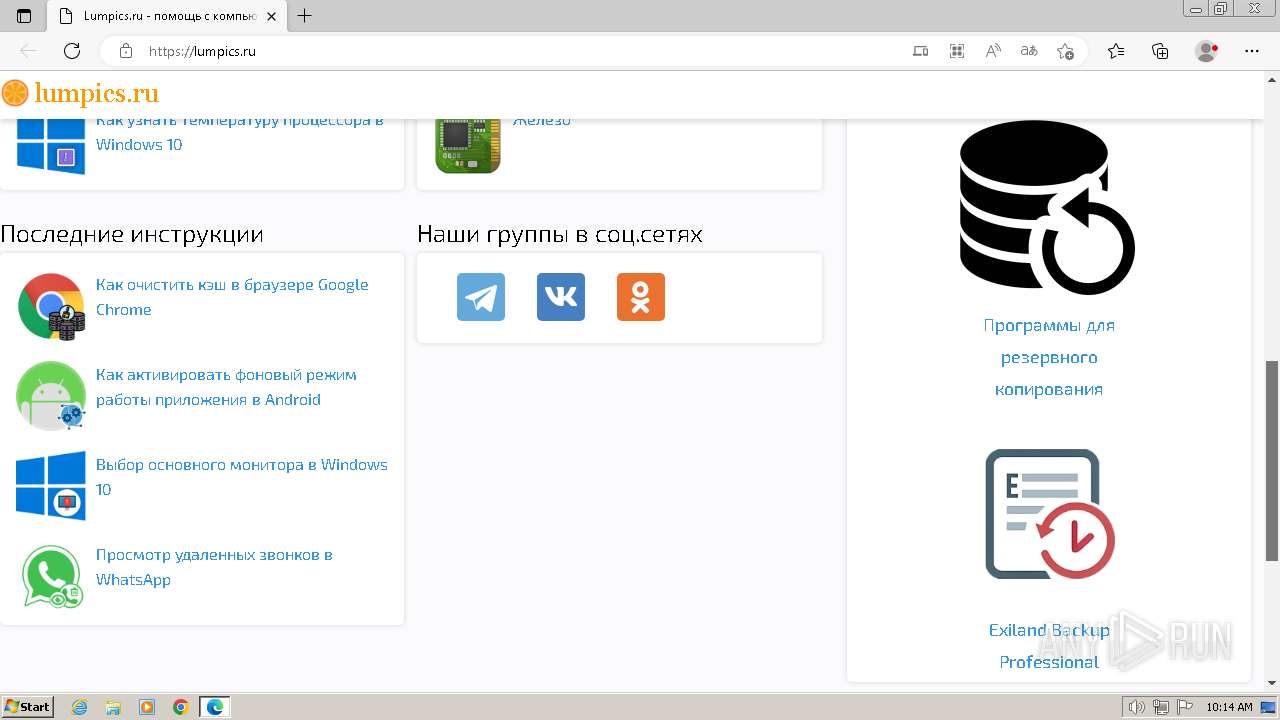Open the Favorites list icon
The height and width of the screenshot is (720, 1280).
(1116, 51)
